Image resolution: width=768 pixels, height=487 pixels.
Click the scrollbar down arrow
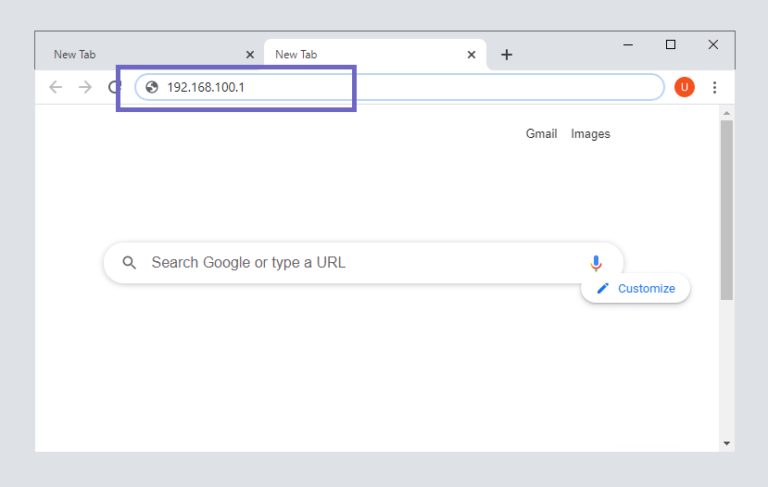tap(727, 443)
